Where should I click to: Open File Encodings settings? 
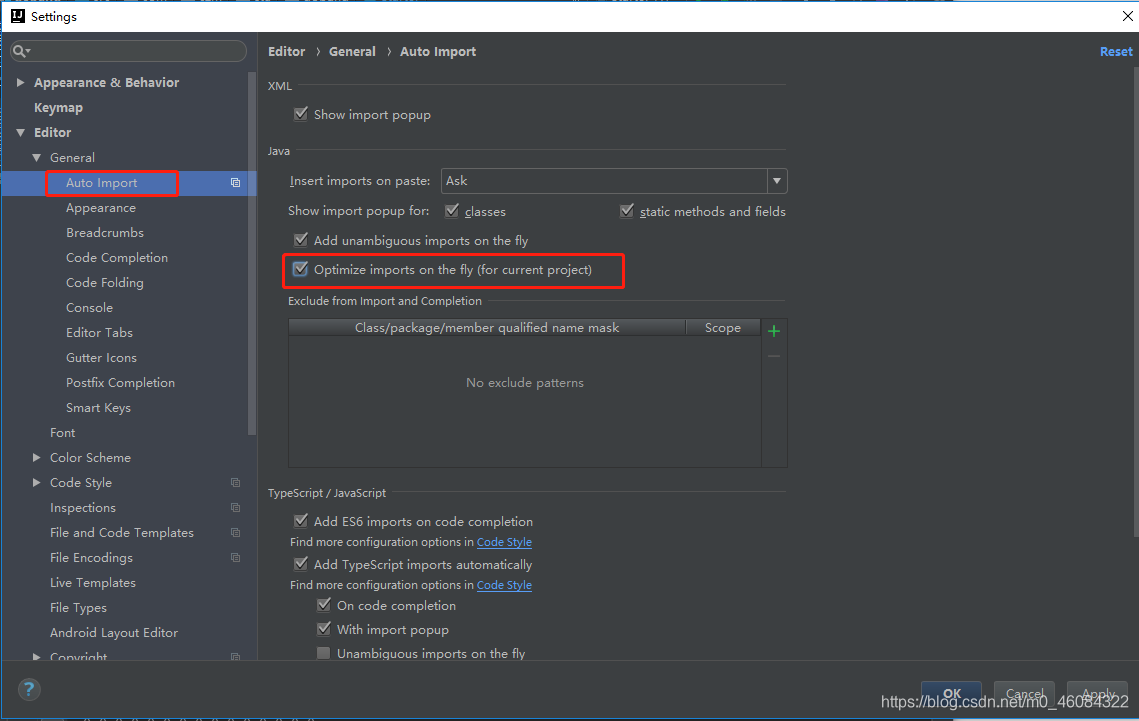tap(92, 558)
